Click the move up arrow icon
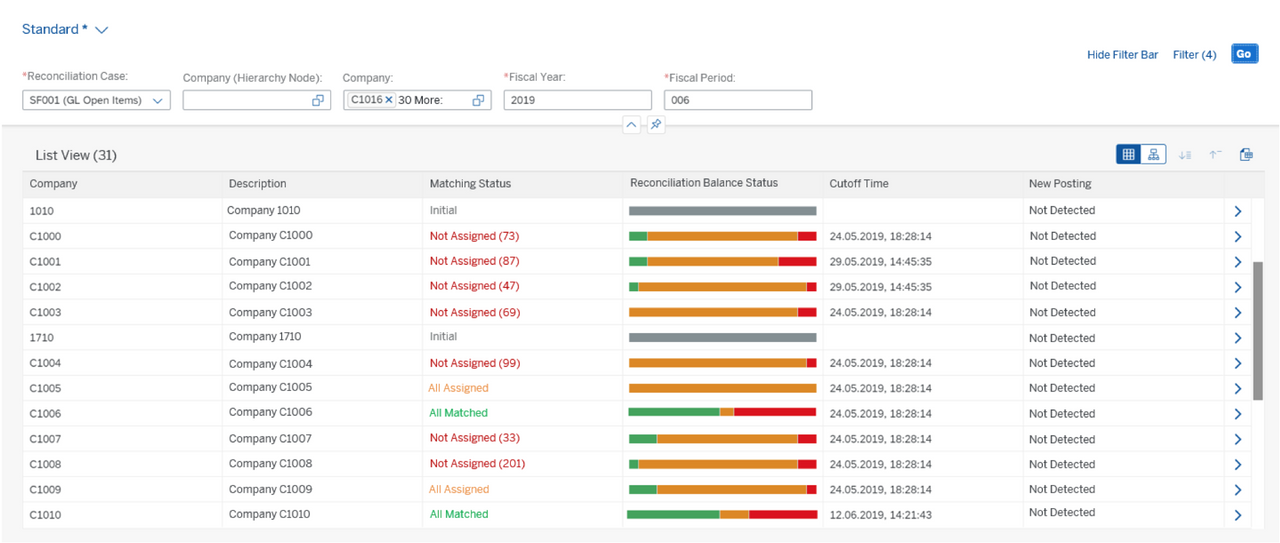The height and width of the screenshot is (543, 1280). (x=1215, y=155)
